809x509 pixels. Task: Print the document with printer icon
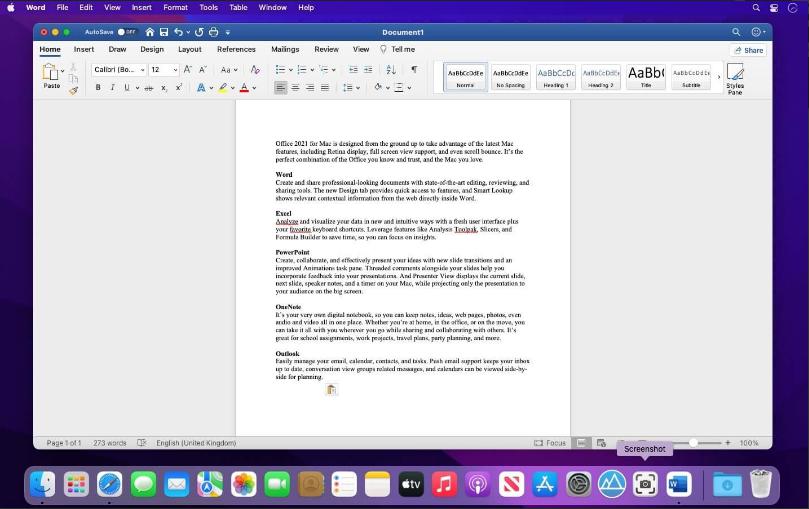pos(214,32)
